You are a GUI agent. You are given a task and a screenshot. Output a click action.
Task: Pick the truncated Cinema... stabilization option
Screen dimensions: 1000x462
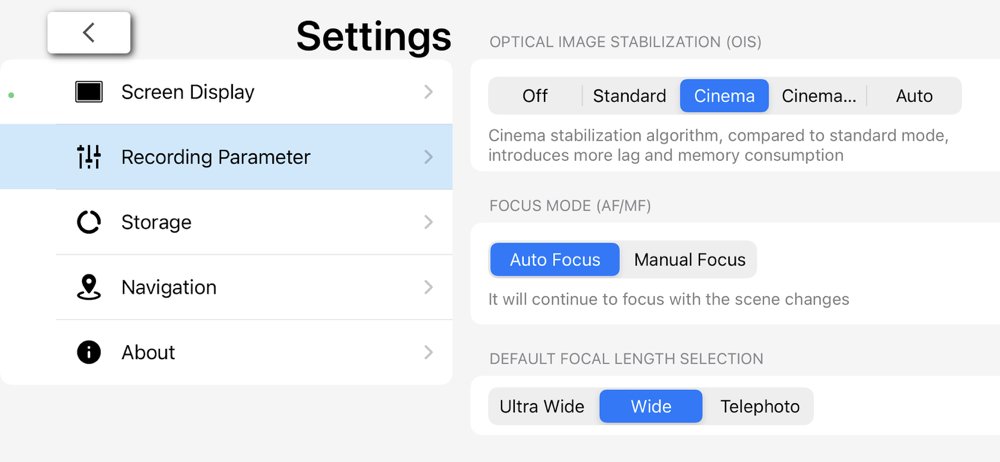coord(818,96)
